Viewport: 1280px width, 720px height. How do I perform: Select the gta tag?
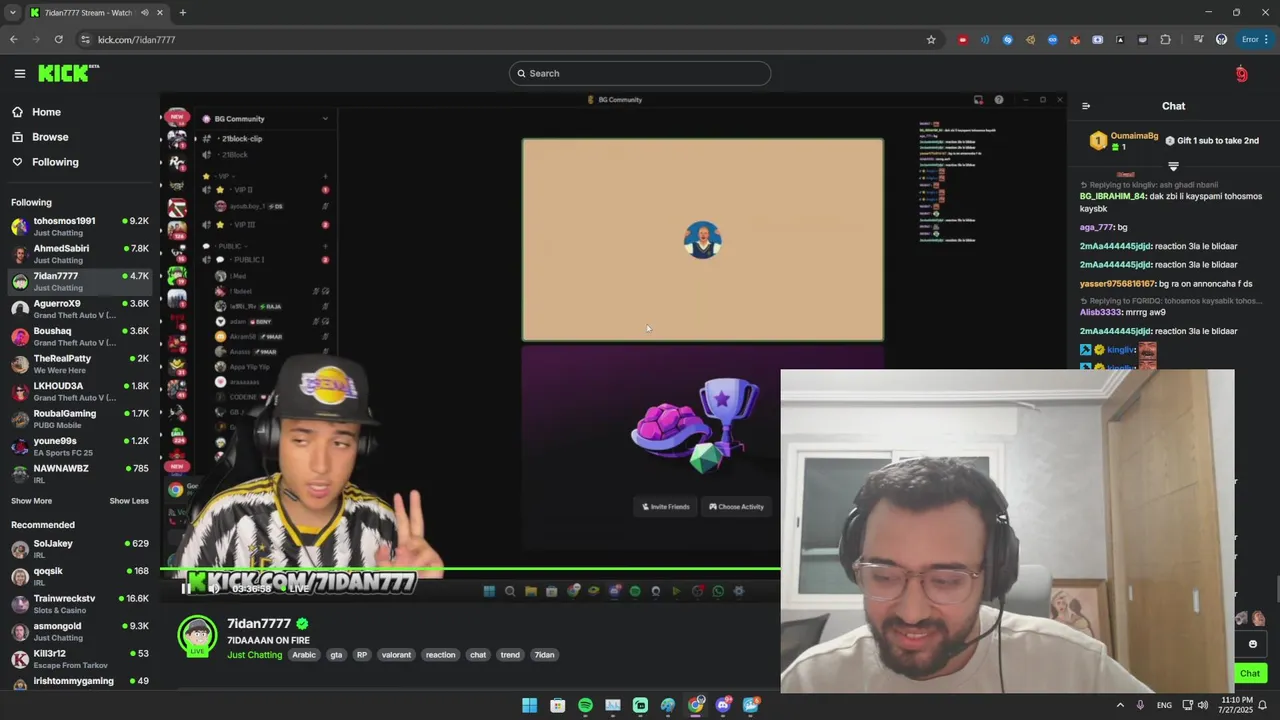[336, 655]
